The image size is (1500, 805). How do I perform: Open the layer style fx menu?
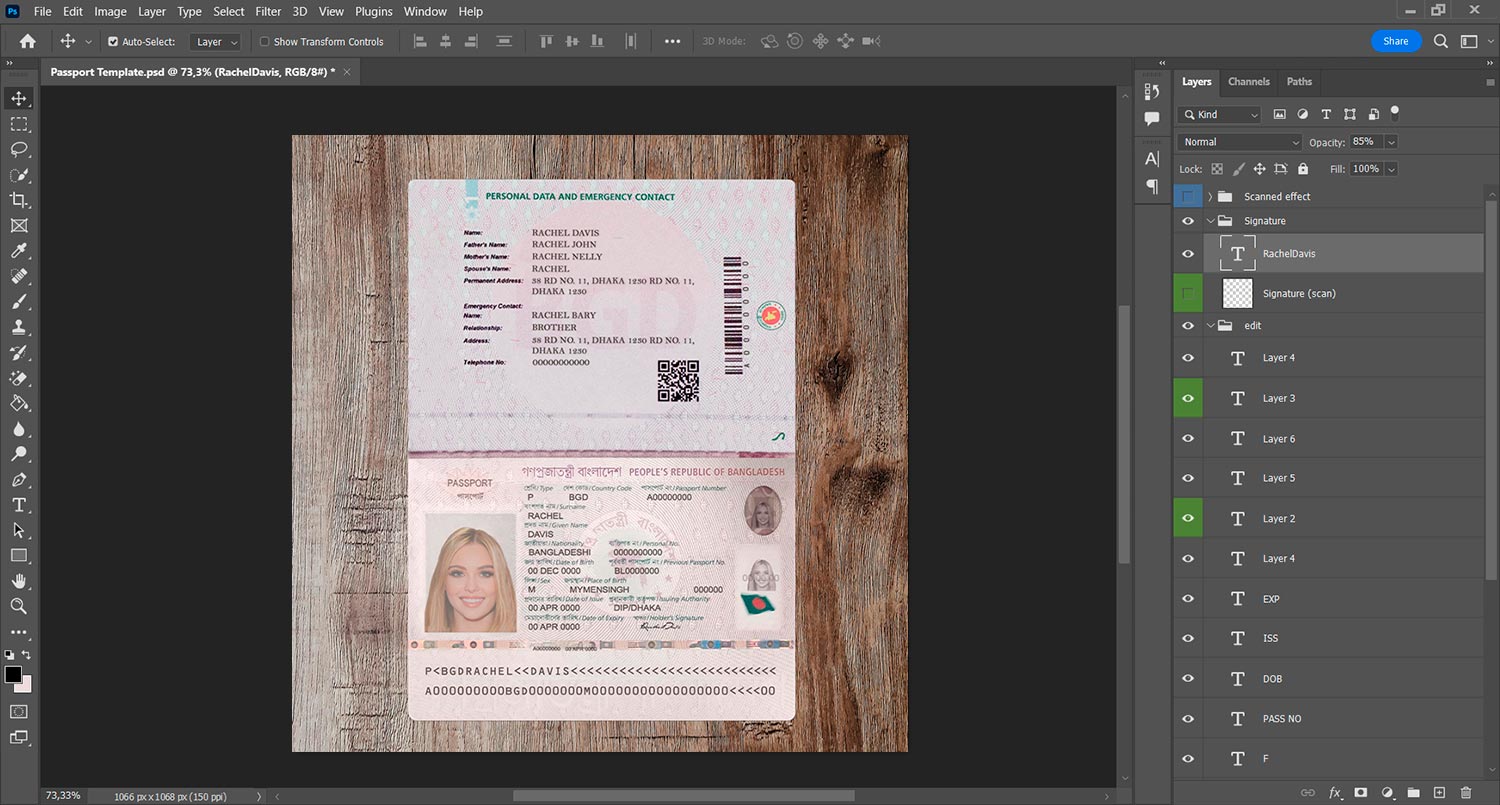1334,793
